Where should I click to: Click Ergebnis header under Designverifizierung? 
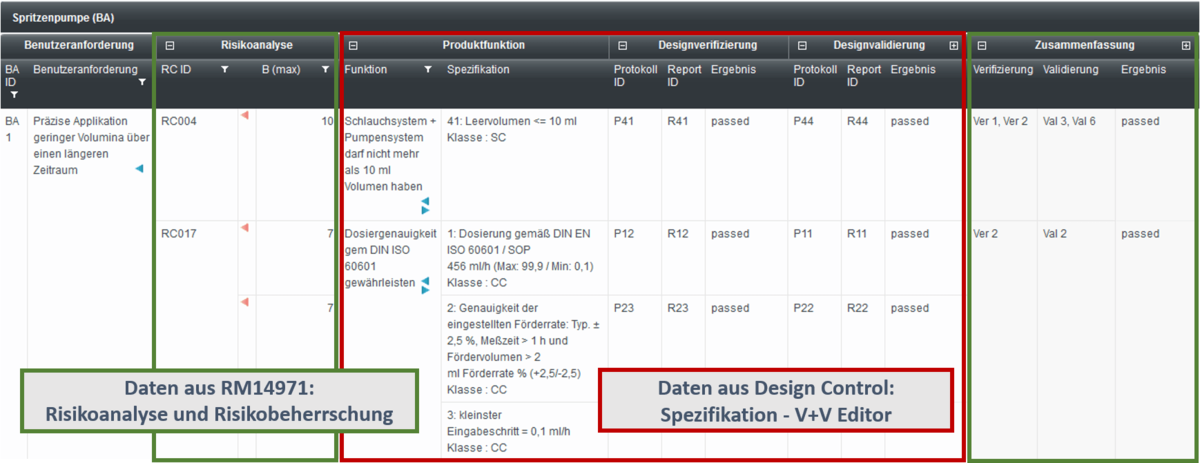[x=733, y=70]
